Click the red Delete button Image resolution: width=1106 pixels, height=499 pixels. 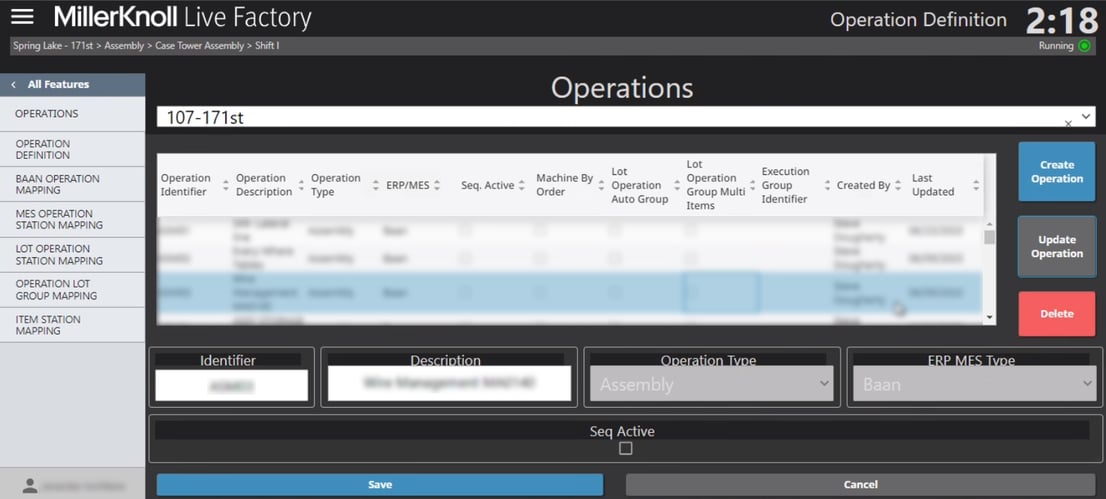[x=1057, y=313]
